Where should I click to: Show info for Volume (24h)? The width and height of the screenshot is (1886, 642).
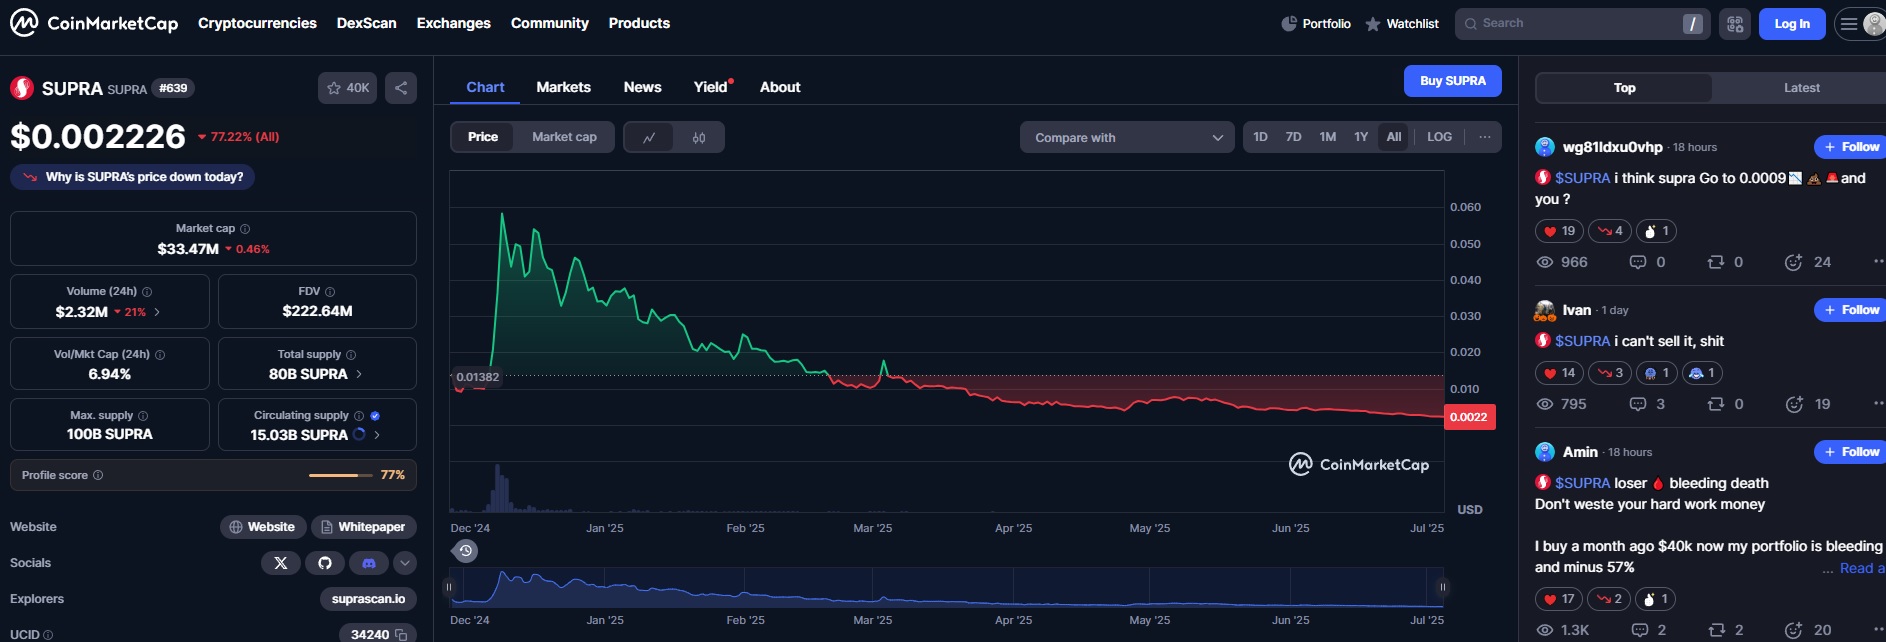tap(147, 292)
